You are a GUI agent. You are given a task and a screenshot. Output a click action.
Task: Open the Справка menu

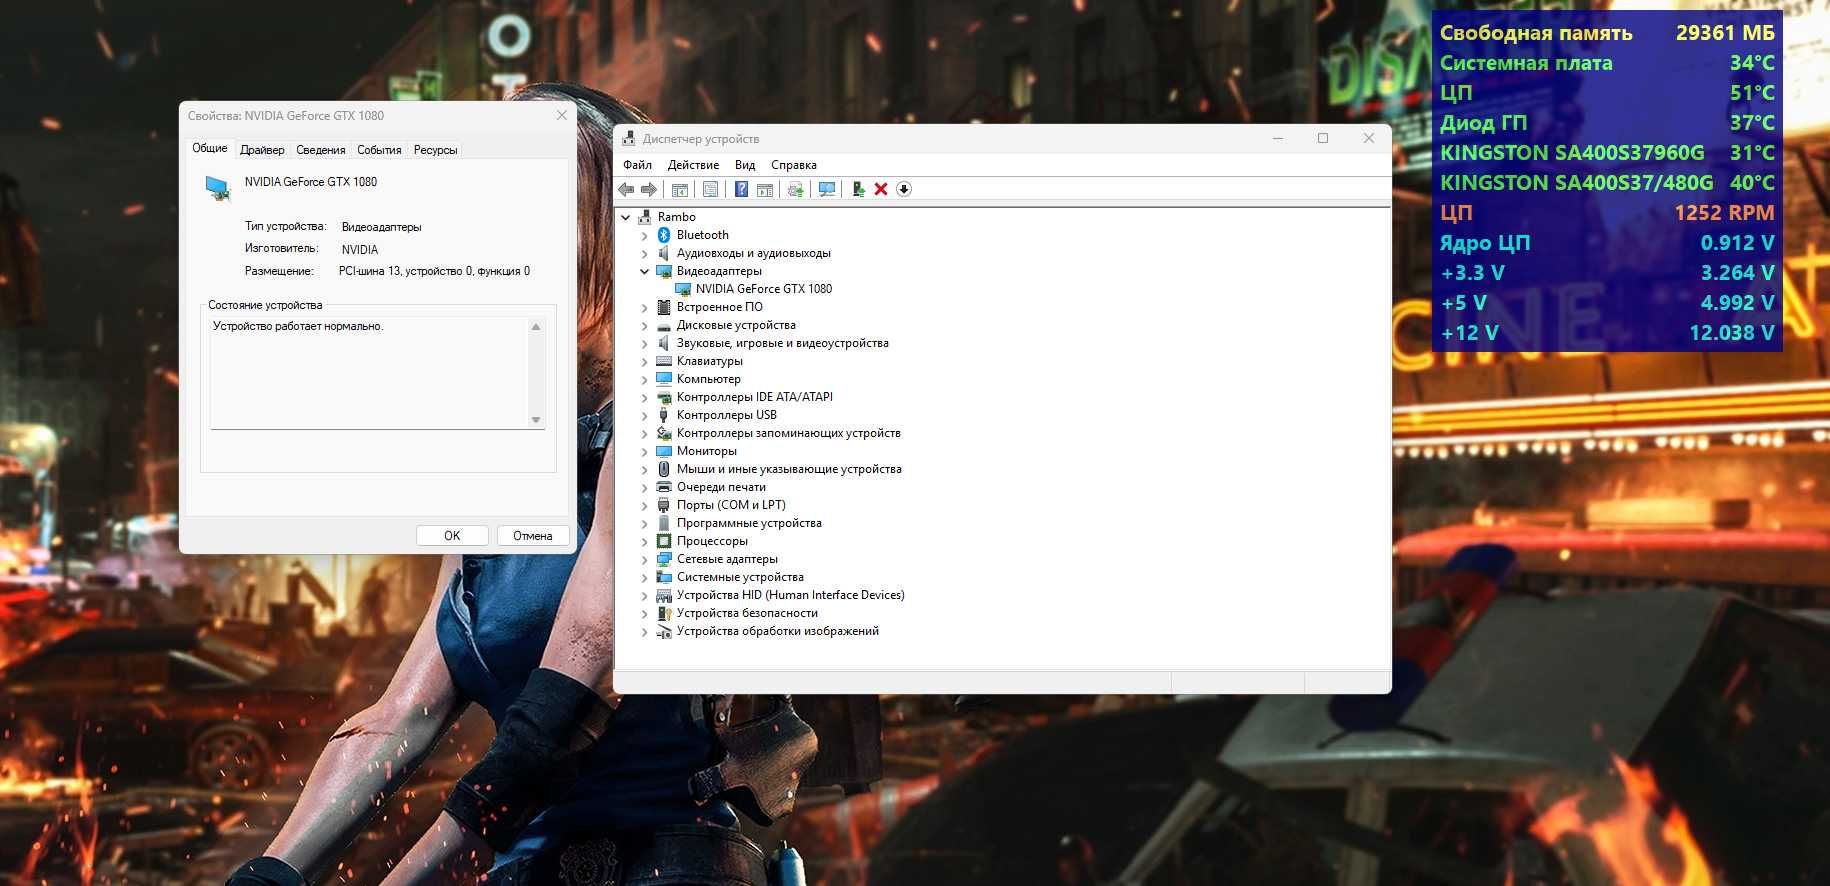click(794, 165)
